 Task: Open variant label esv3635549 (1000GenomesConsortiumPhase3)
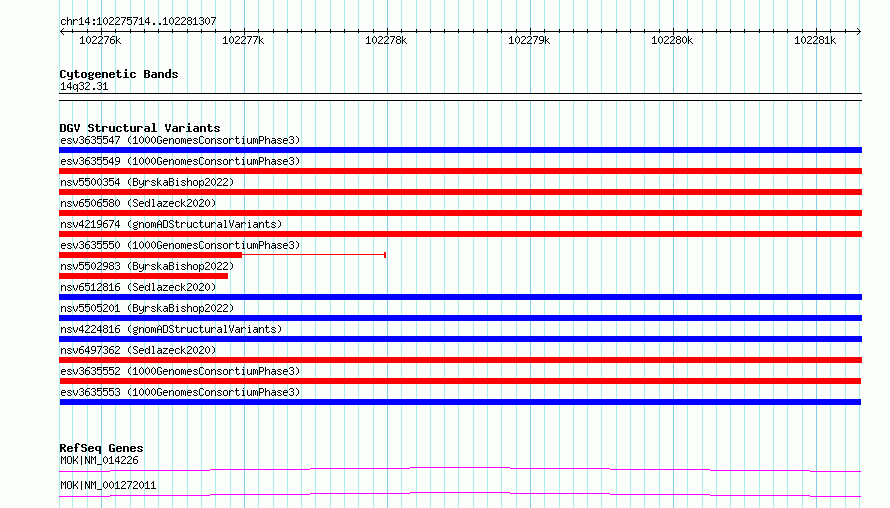180,161
